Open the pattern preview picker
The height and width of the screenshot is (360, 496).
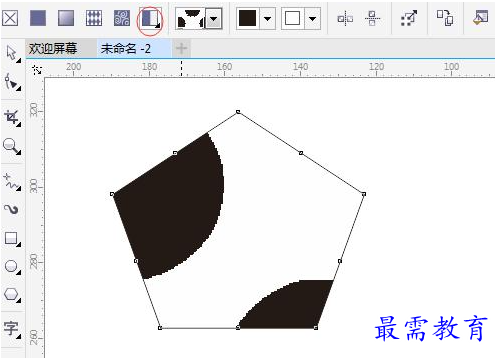[190, 19]
